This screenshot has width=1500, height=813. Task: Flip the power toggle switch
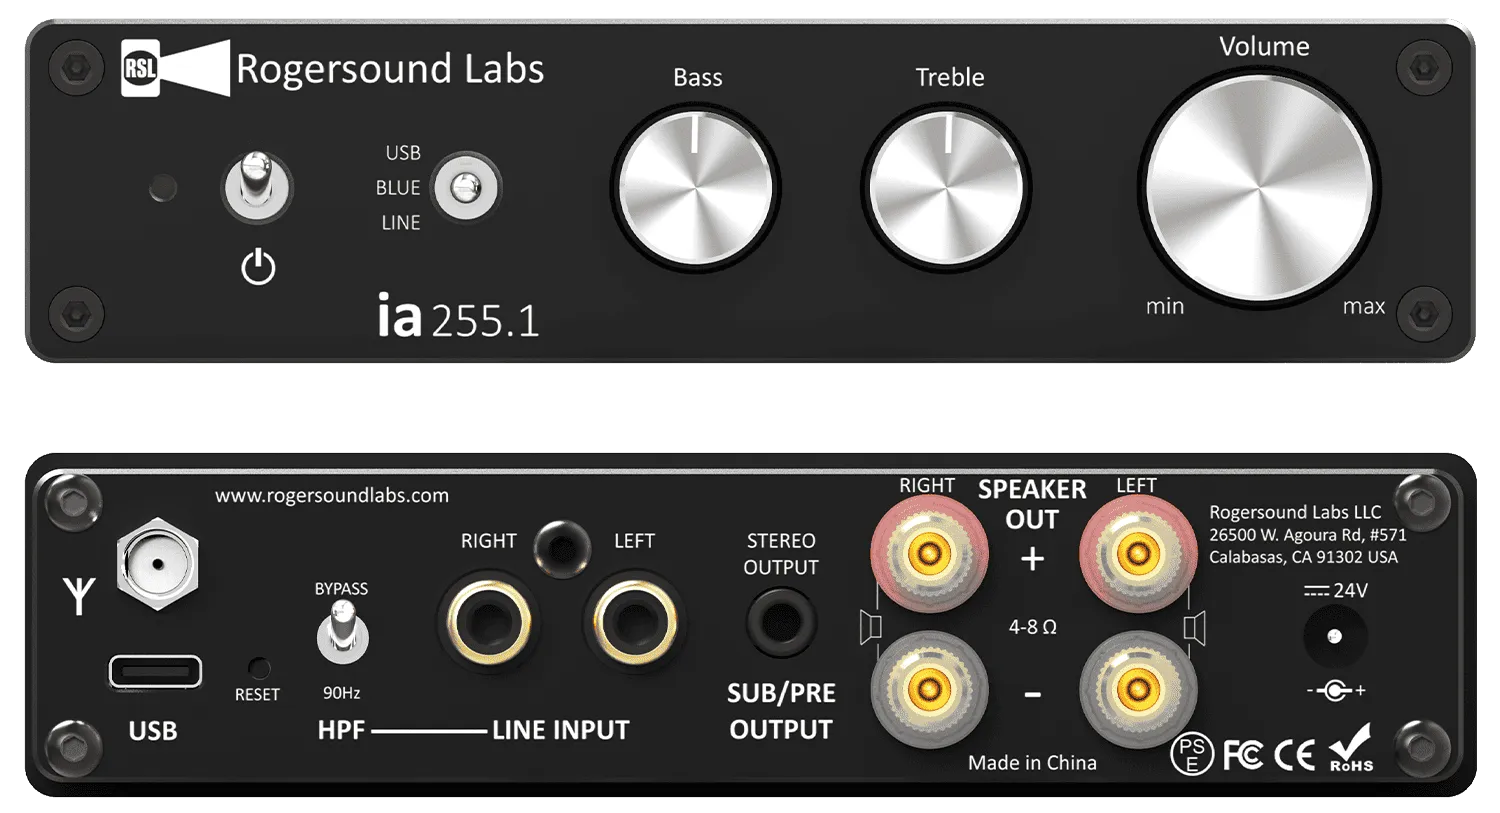257,186
